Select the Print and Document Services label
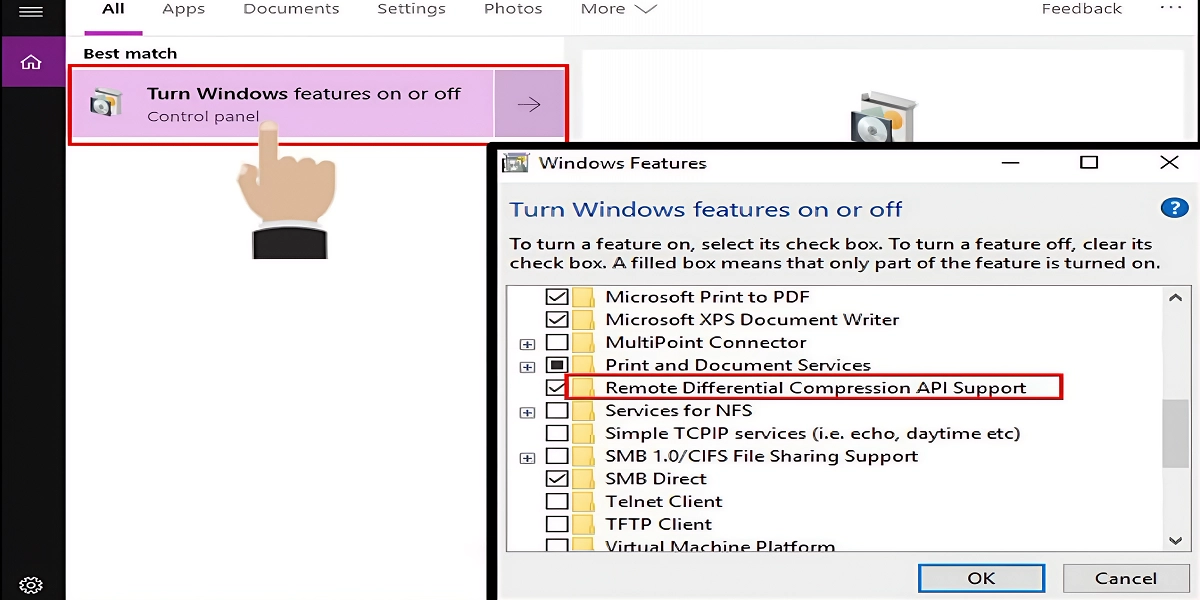This screenshot has height=600, width=1200. [738, 365]
